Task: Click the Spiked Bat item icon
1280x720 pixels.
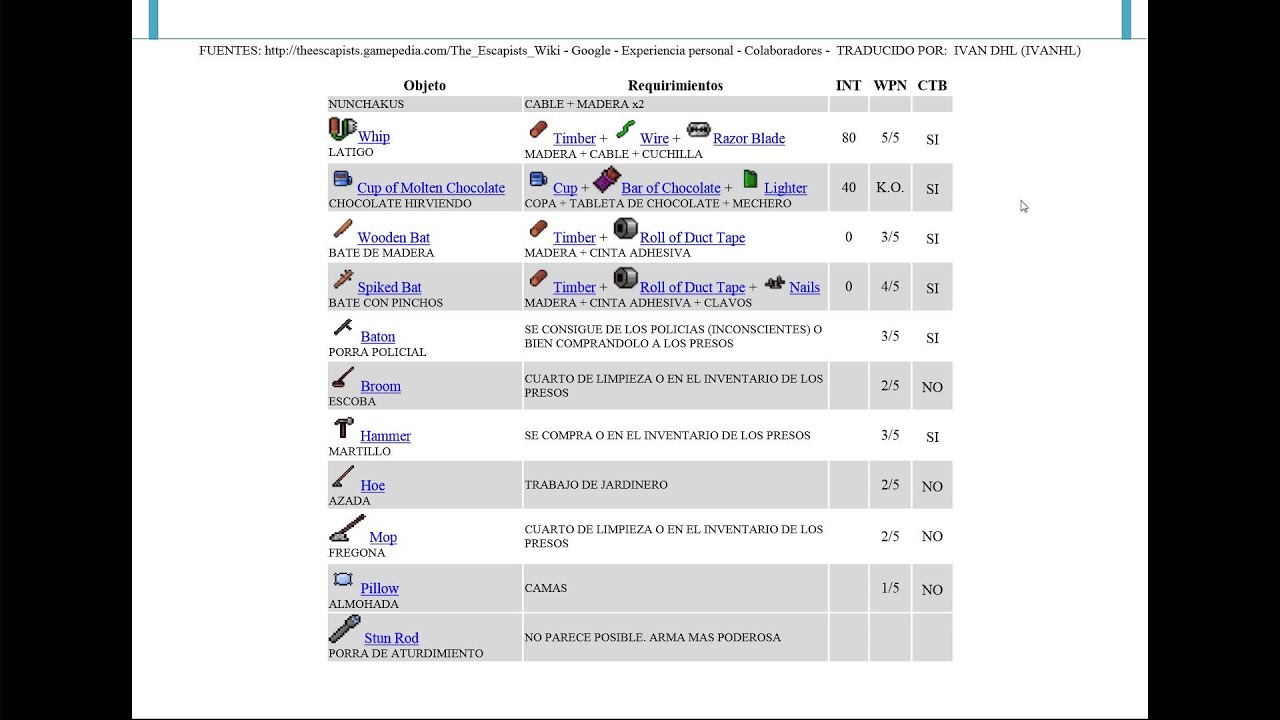Action: click(x=343, y=279)
